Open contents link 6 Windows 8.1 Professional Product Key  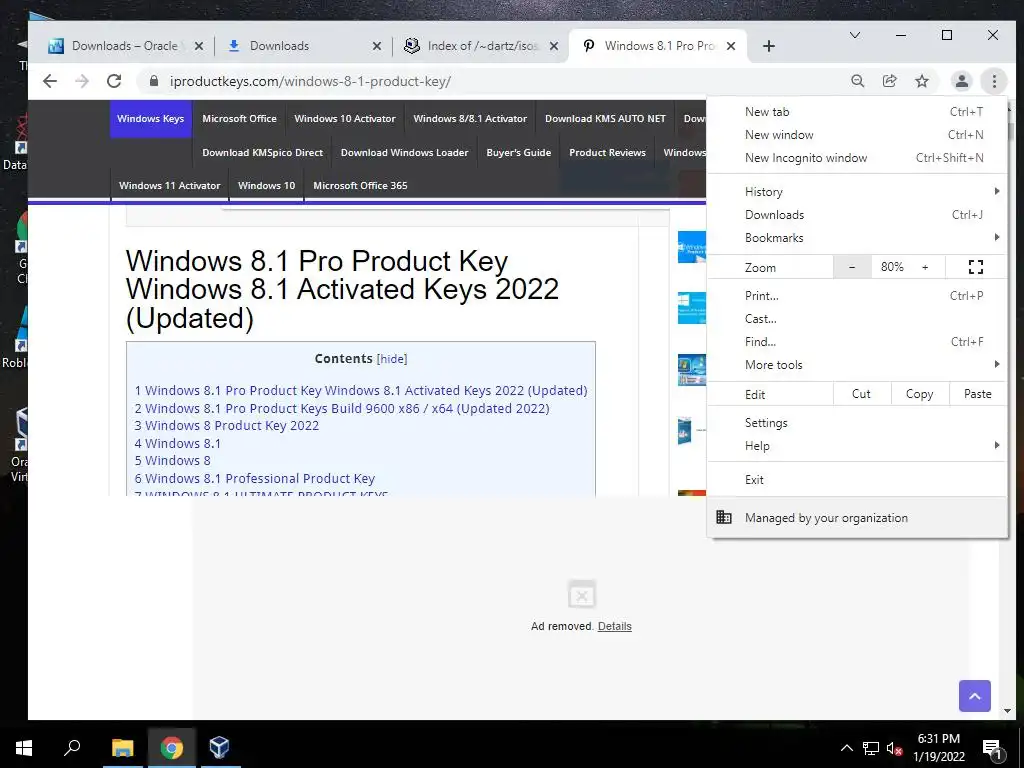pyautogui.click(x=255, y=478)
